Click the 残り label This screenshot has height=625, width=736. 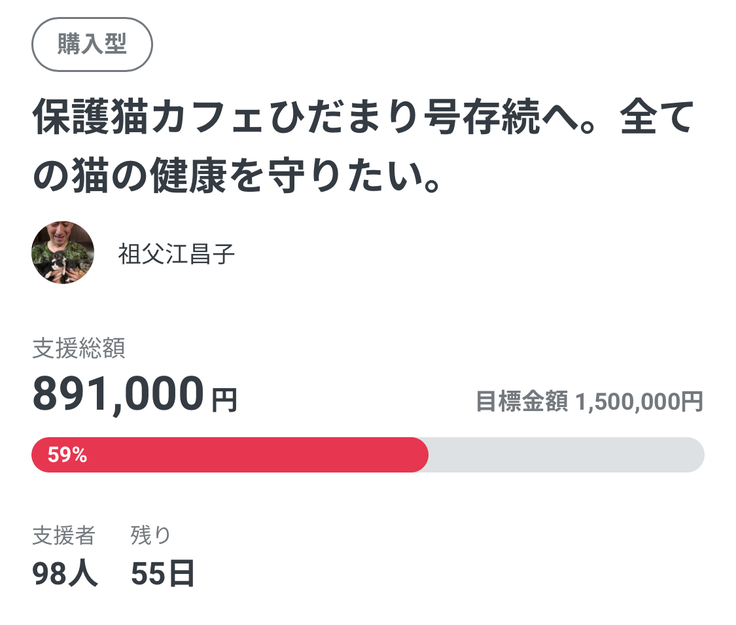tap(151, 534)
